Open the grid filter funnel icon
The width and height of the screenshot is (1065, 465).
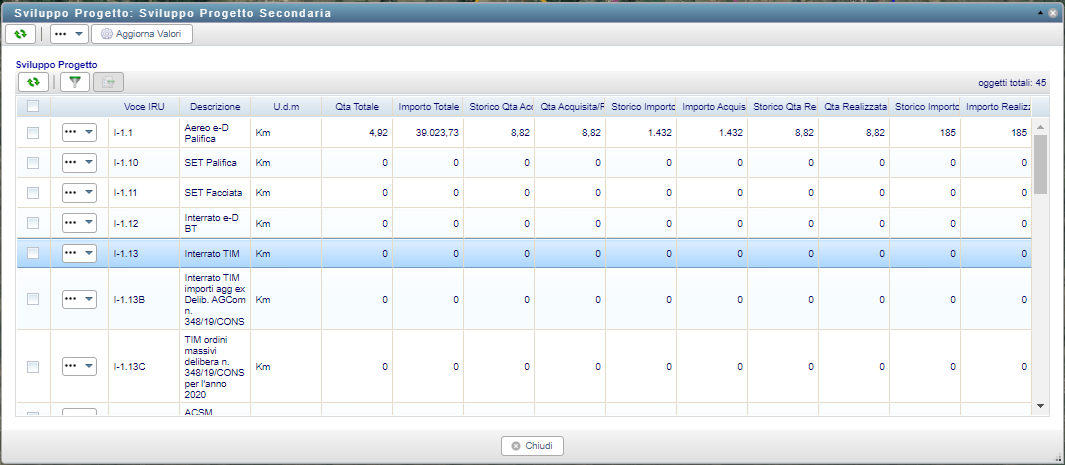74,82
